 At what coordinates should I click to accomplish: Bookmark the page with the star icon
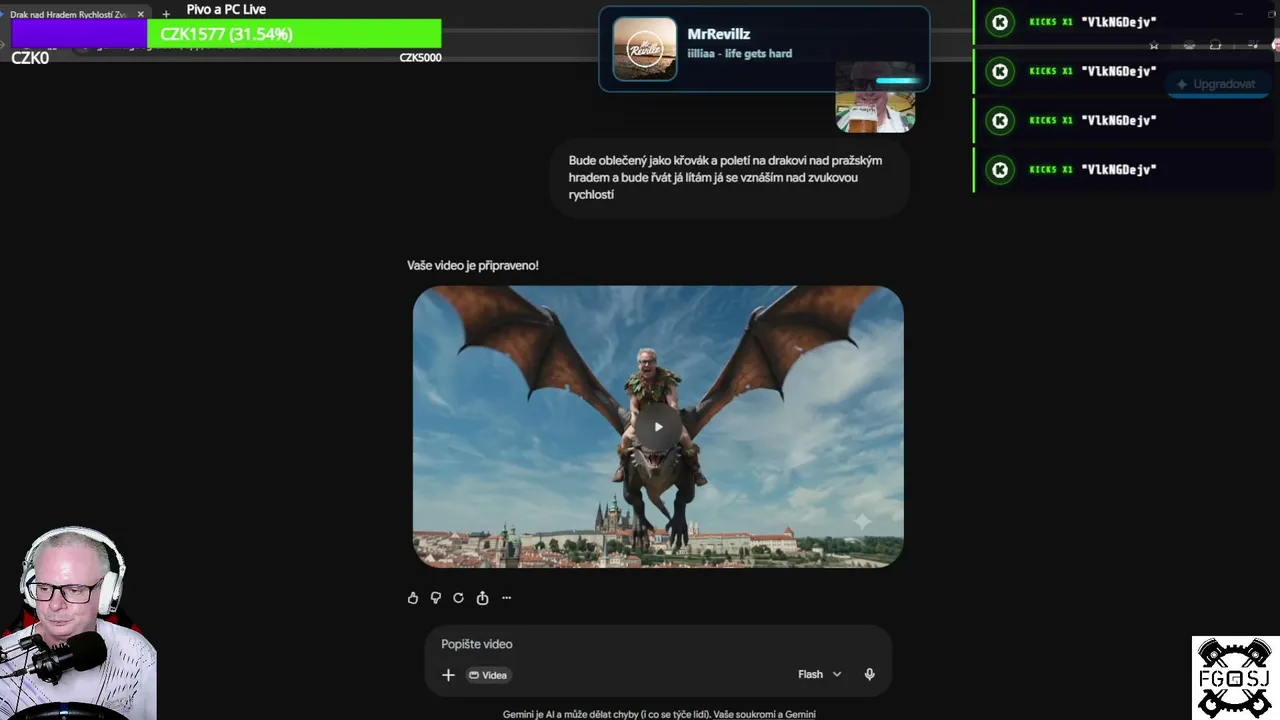click(1154, 45)
